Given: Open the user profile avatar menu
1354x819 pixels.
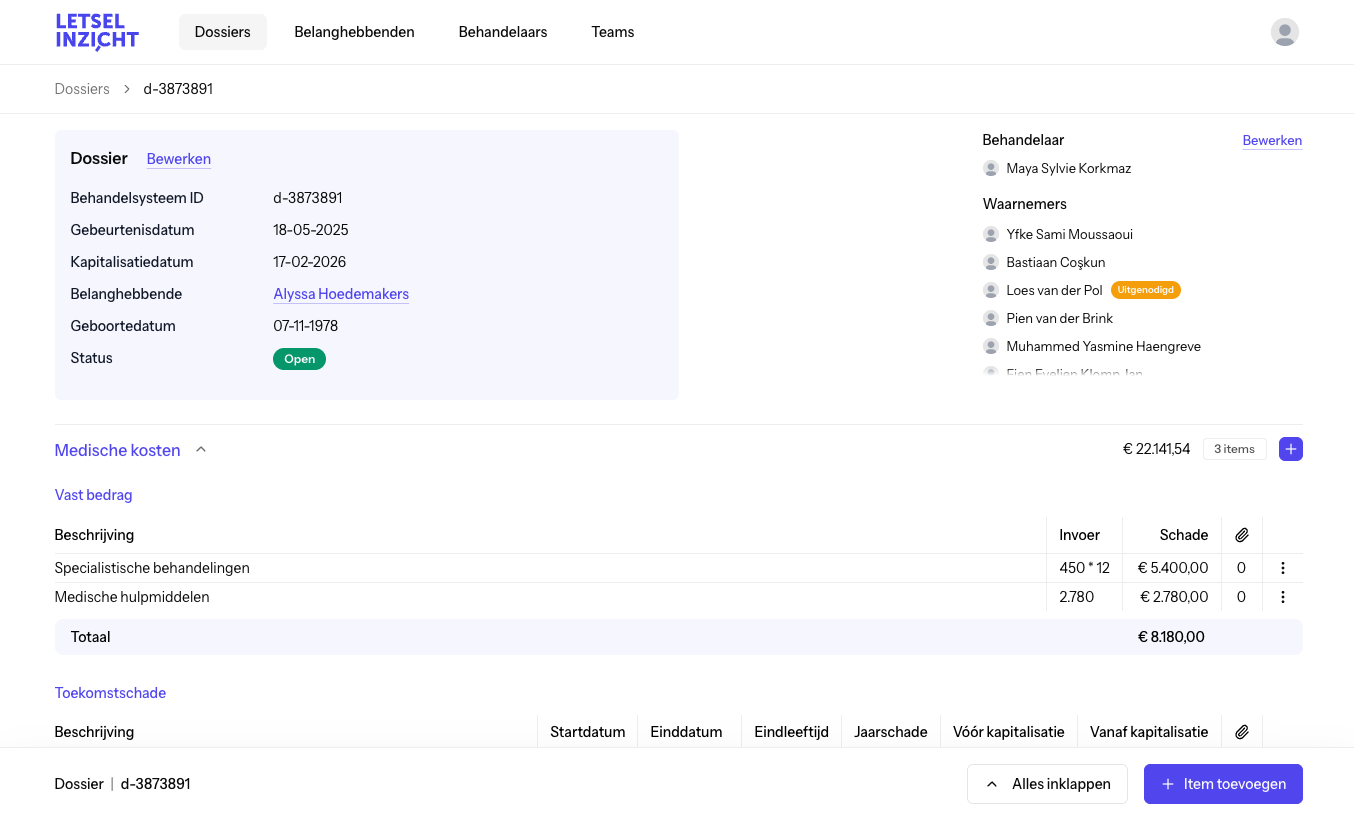Looking at the screenshot, I should point(1285,32).
